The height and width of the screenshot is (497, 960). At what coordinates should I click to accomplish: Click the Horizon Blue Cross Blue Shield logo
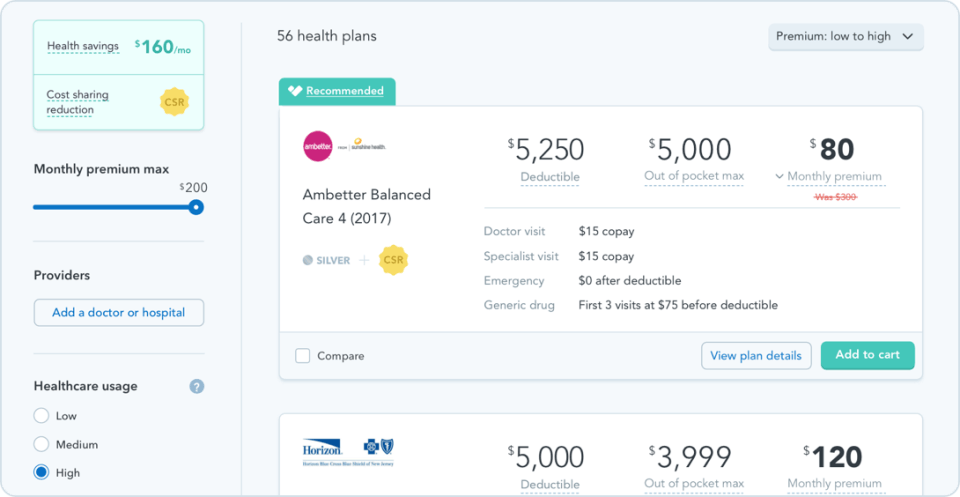tap(348, 451)
